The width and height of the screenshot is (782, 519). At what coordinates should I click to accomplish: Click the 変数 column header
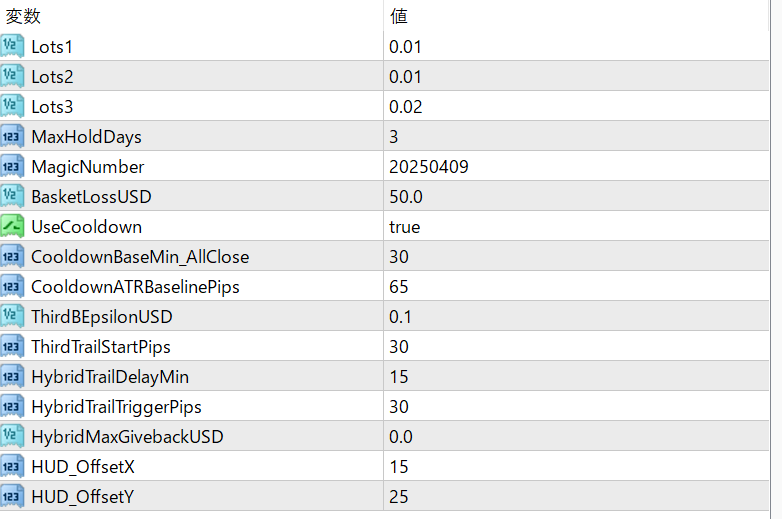[x=24, y=16]
